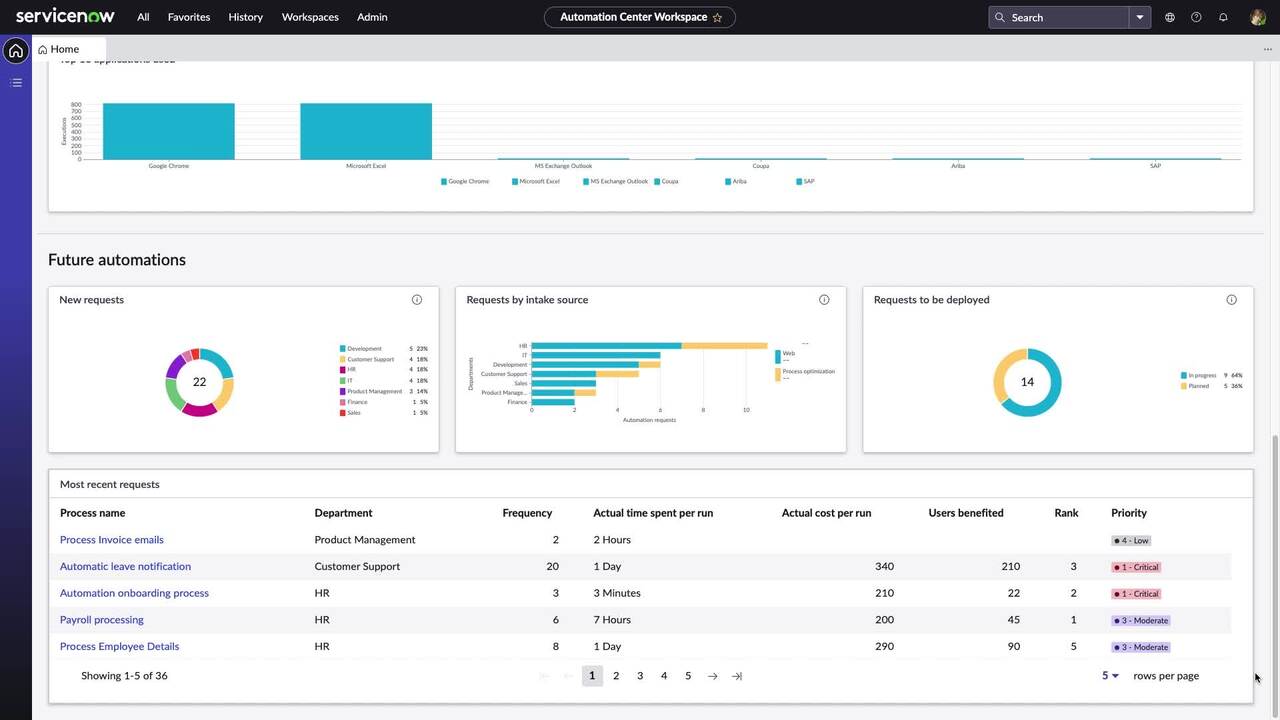Open the help question-mark icon
This screenshot has height=720, width=1280.
coord(1195,17)
